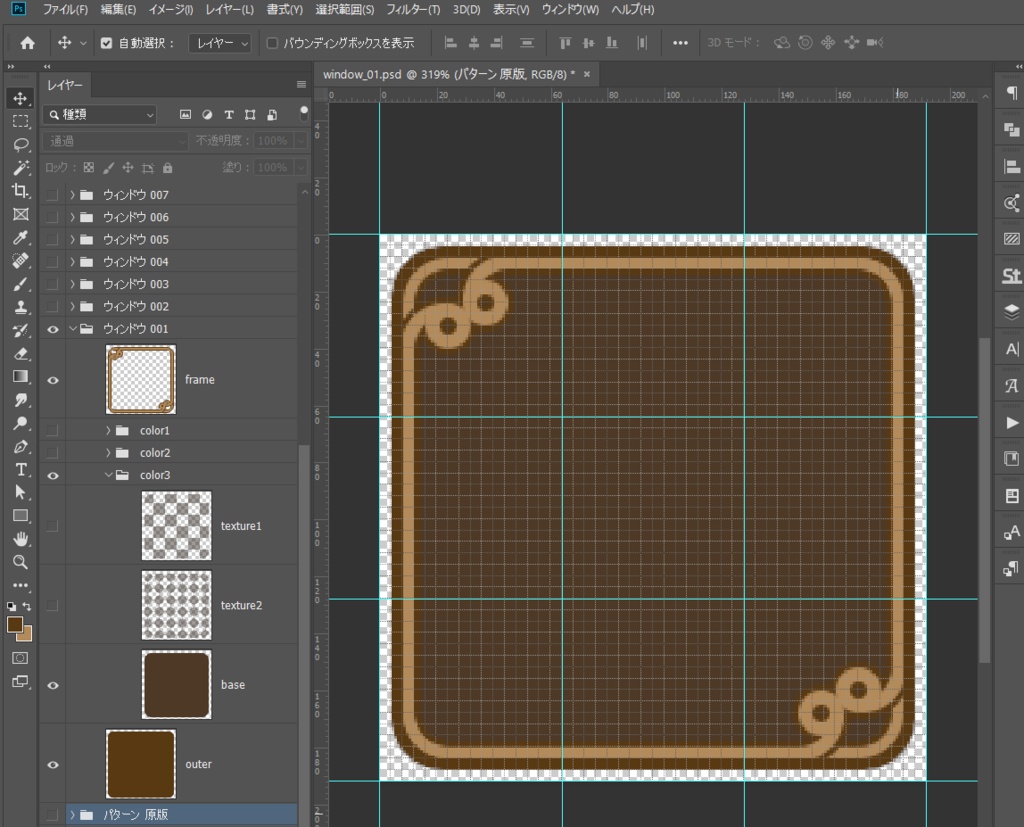Select the Zoom tool

click(20, 562)
